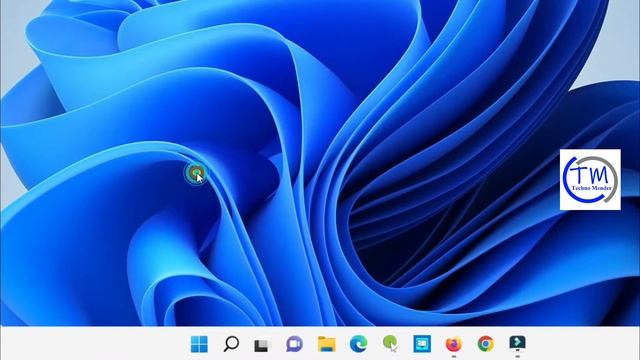Open Task View from taskbar
The width and height of the screenshot is (640, 360).
[x=262, y=345]
